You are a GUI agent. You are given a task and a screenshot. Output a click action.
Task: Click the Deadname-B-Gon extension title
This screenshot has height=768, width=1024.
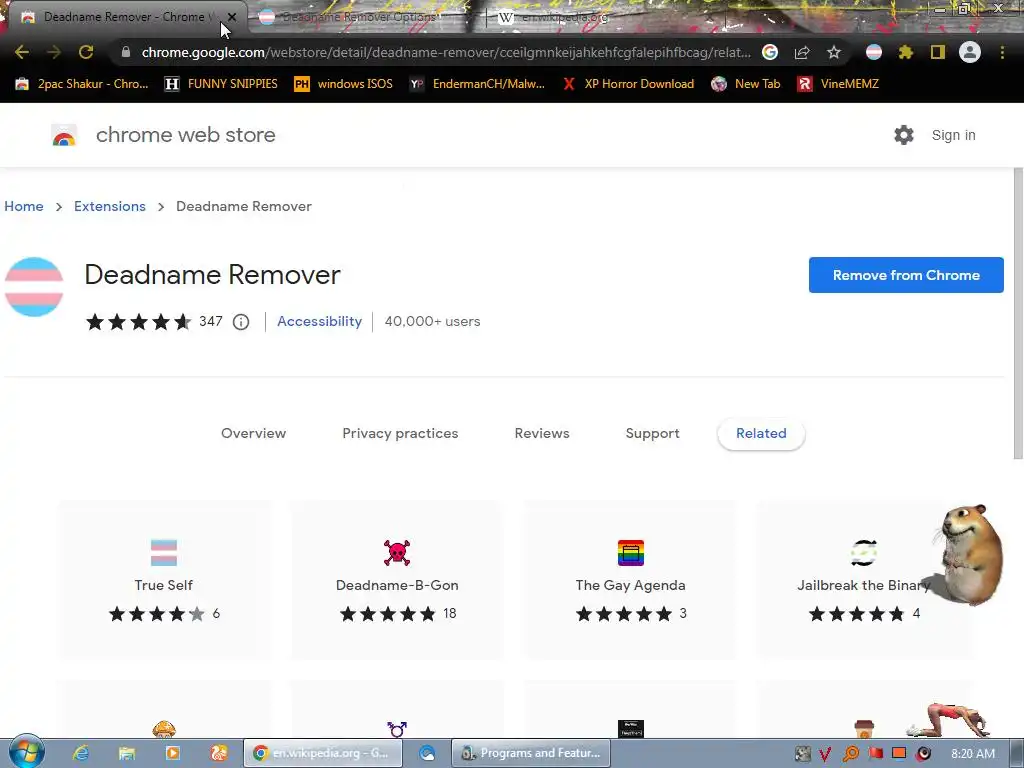point(397,585)
